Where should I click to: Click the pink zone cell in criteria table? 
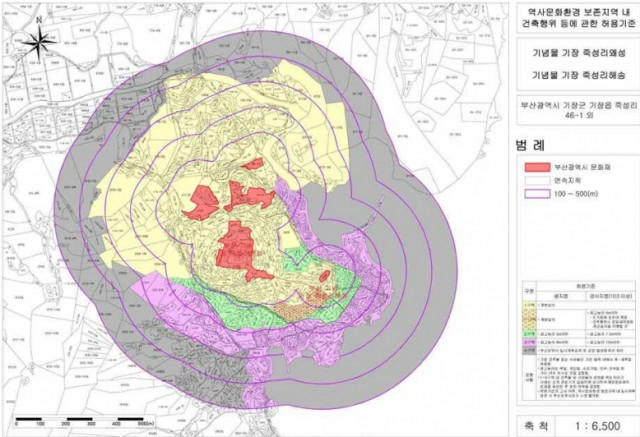[x=529, y=342]
